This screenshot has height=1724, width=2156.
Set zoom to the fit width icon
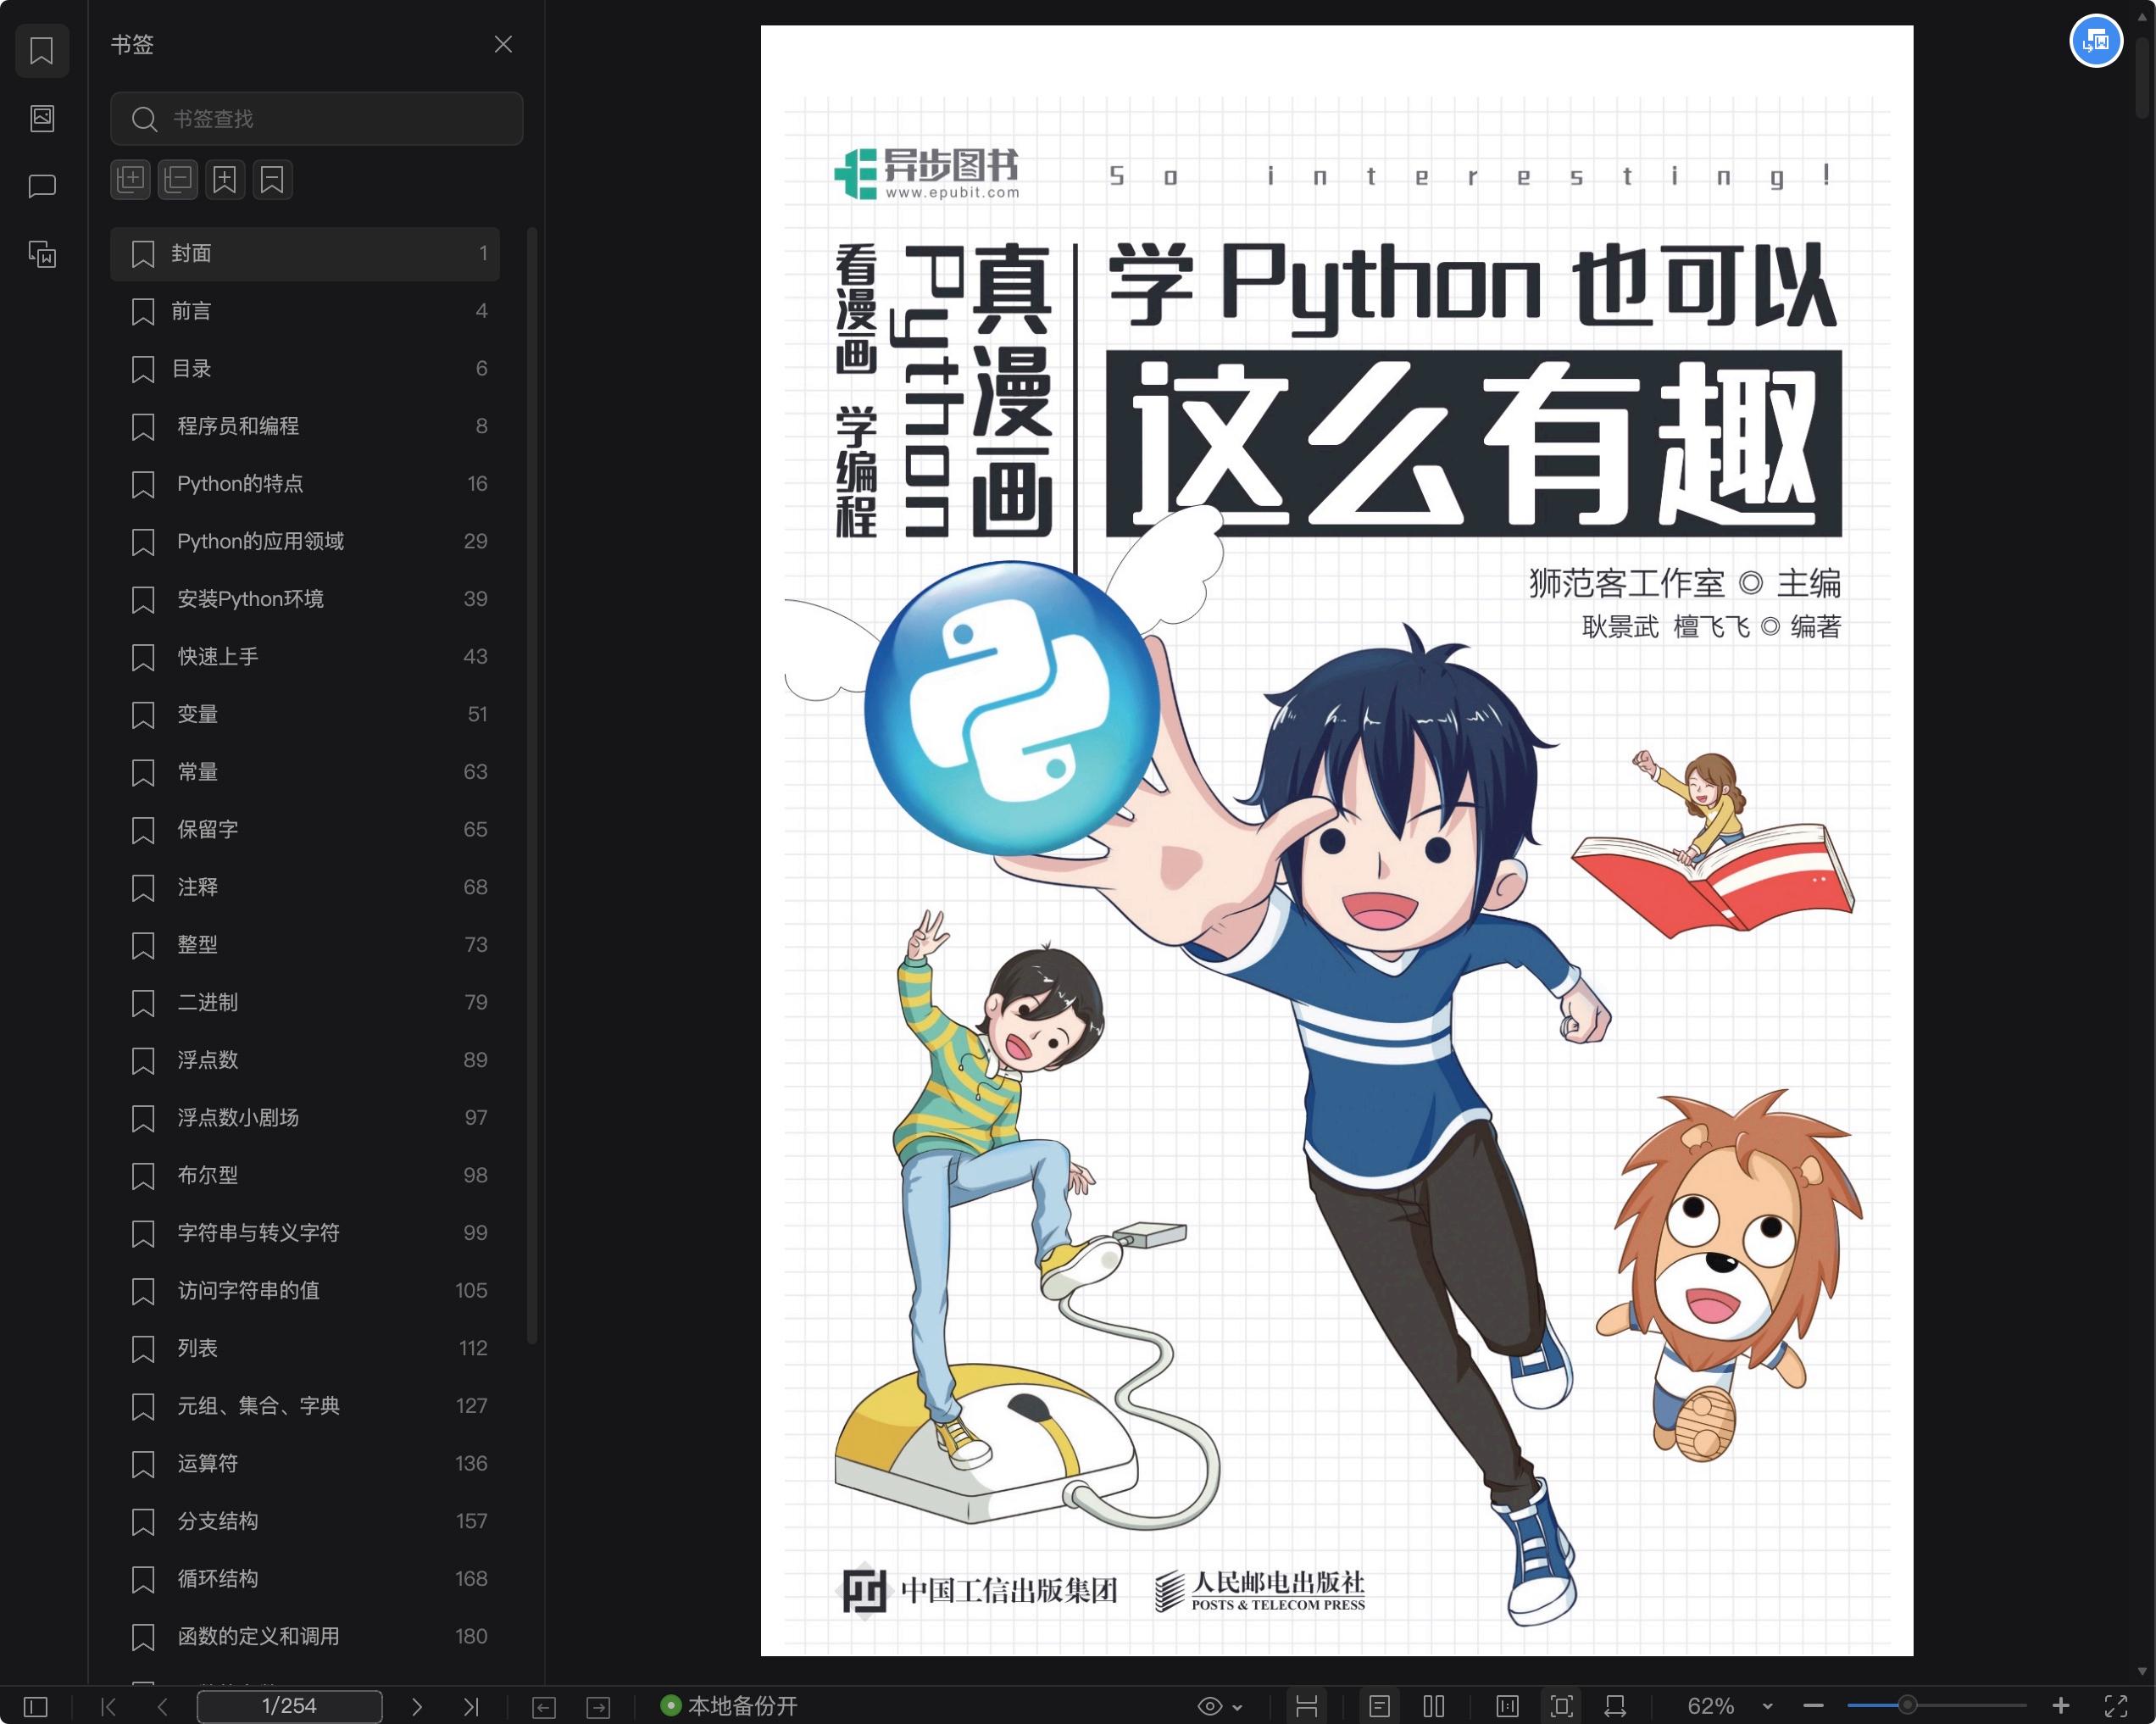click(x=1615, y=1706)
